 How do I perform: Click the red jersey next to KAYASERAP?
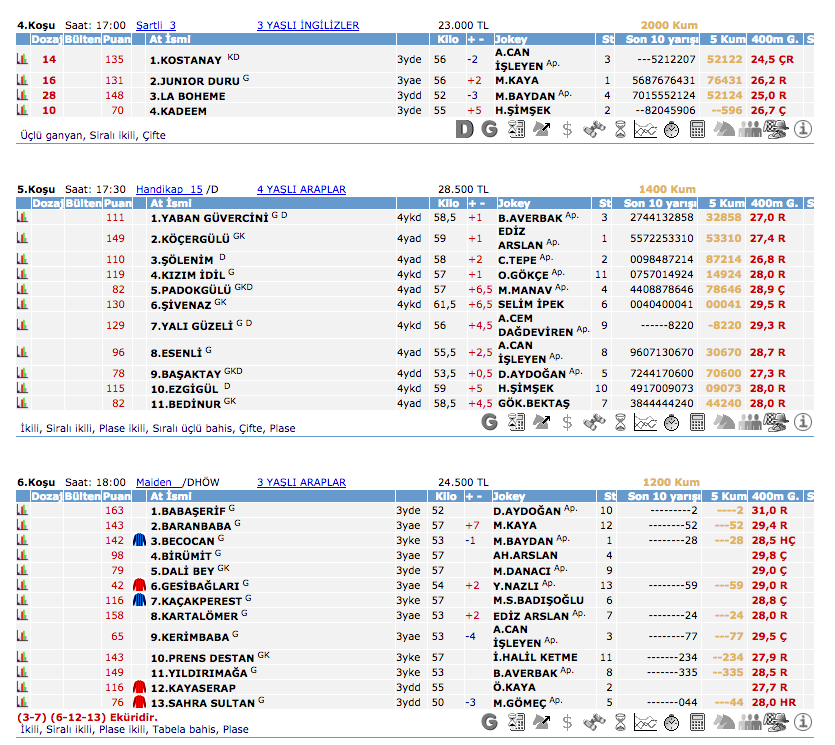(x=139, y=688)
